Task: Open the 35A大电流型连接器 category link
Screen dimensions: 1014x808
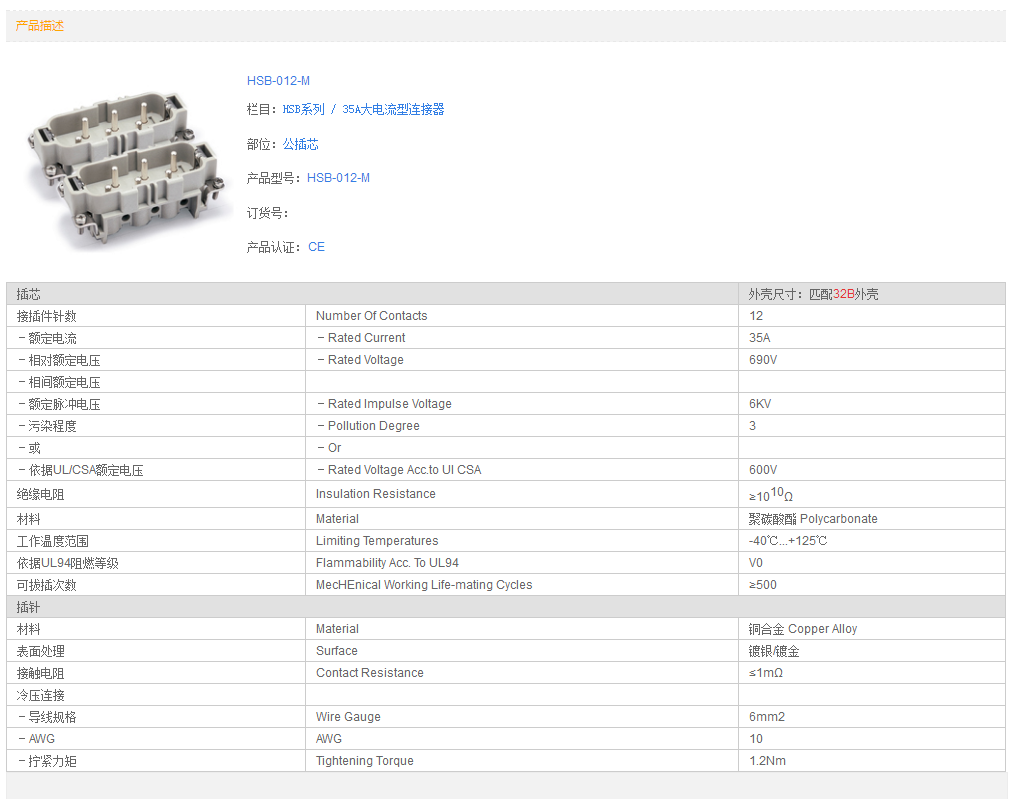Action: click(x=393, y=110)
